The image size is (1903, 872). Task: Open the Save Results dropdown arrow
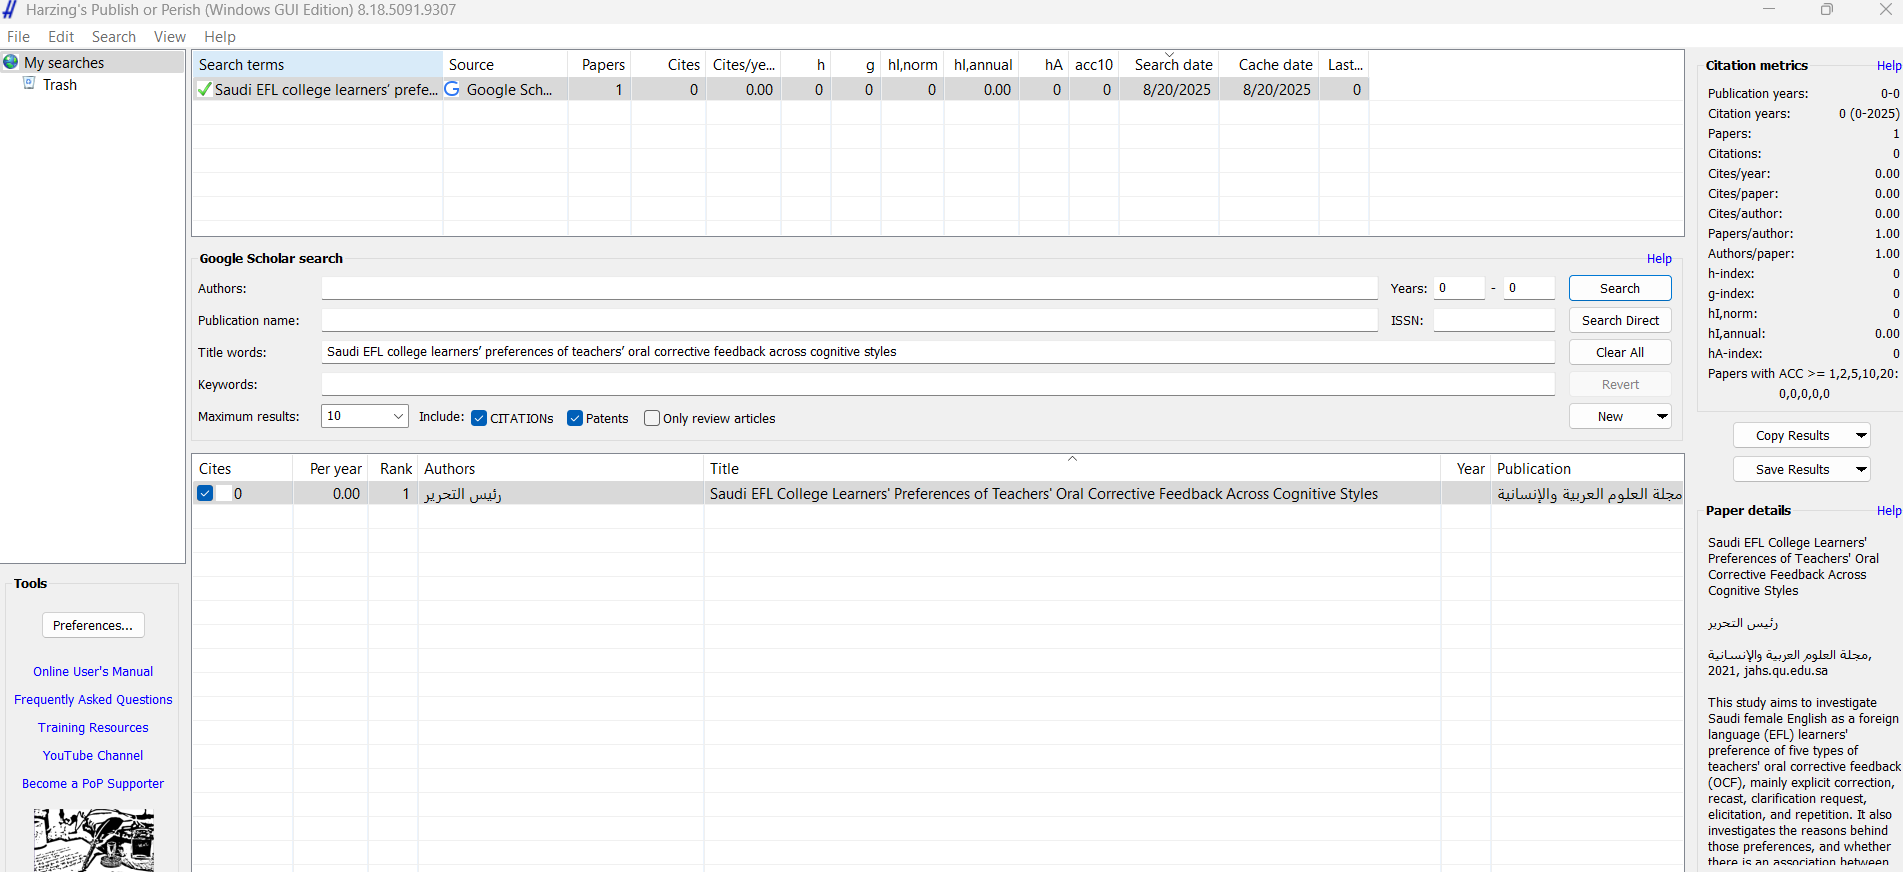click(1861, 469)
